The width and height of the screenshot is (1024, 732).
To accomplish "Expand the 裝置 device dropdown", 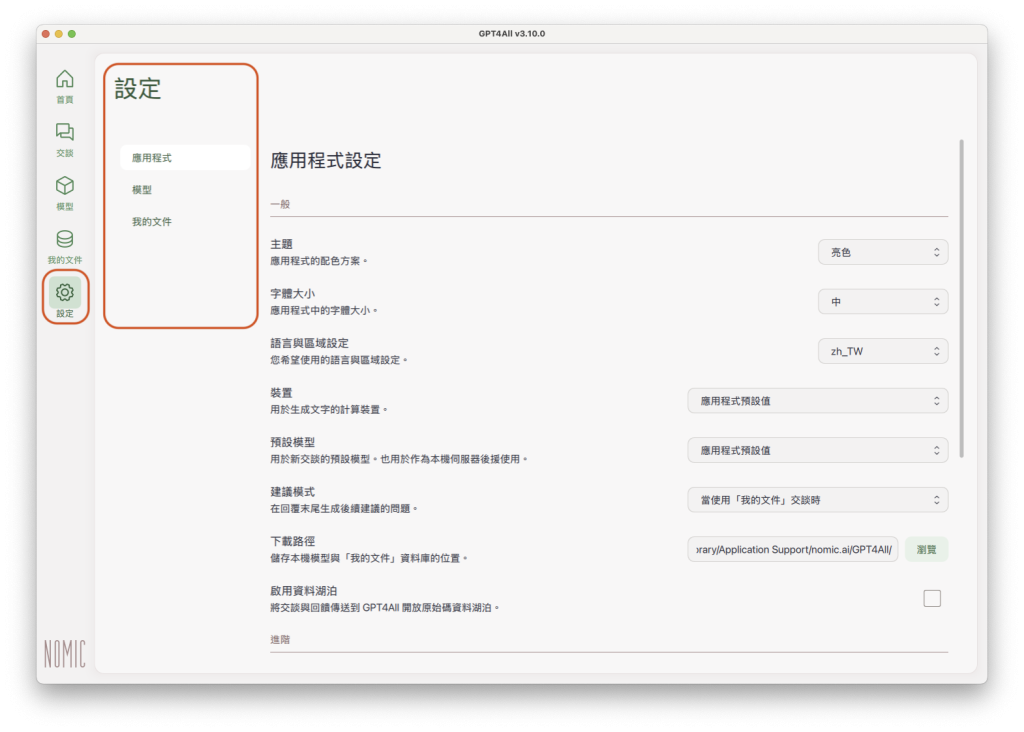I will pos(817,400).
